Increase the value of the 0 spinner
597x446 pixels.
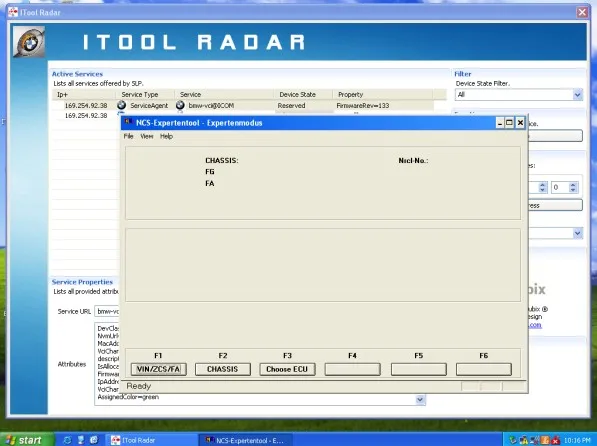573,185
